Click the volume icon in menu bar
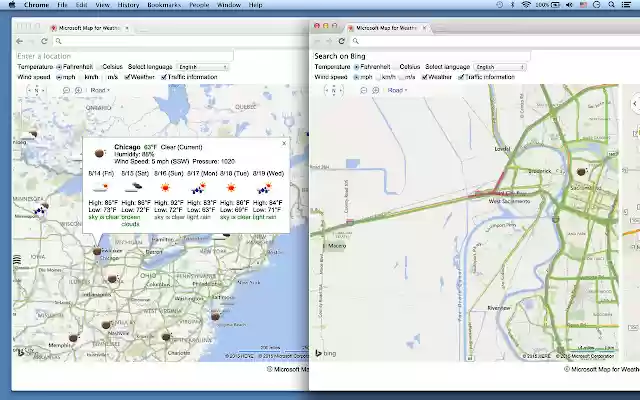 click(569, 5)
